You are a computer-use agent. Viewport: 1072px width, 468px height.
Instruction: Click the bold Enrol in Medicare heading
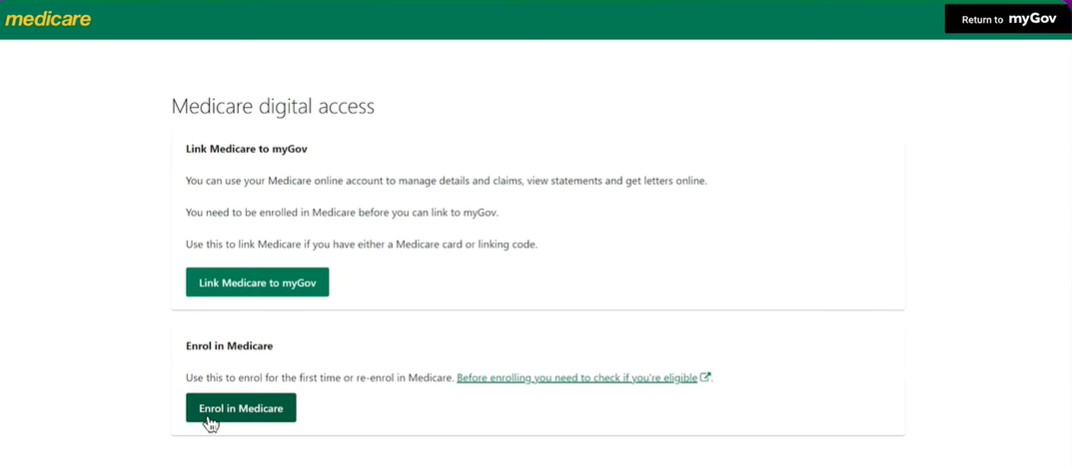tap(229, 346)
